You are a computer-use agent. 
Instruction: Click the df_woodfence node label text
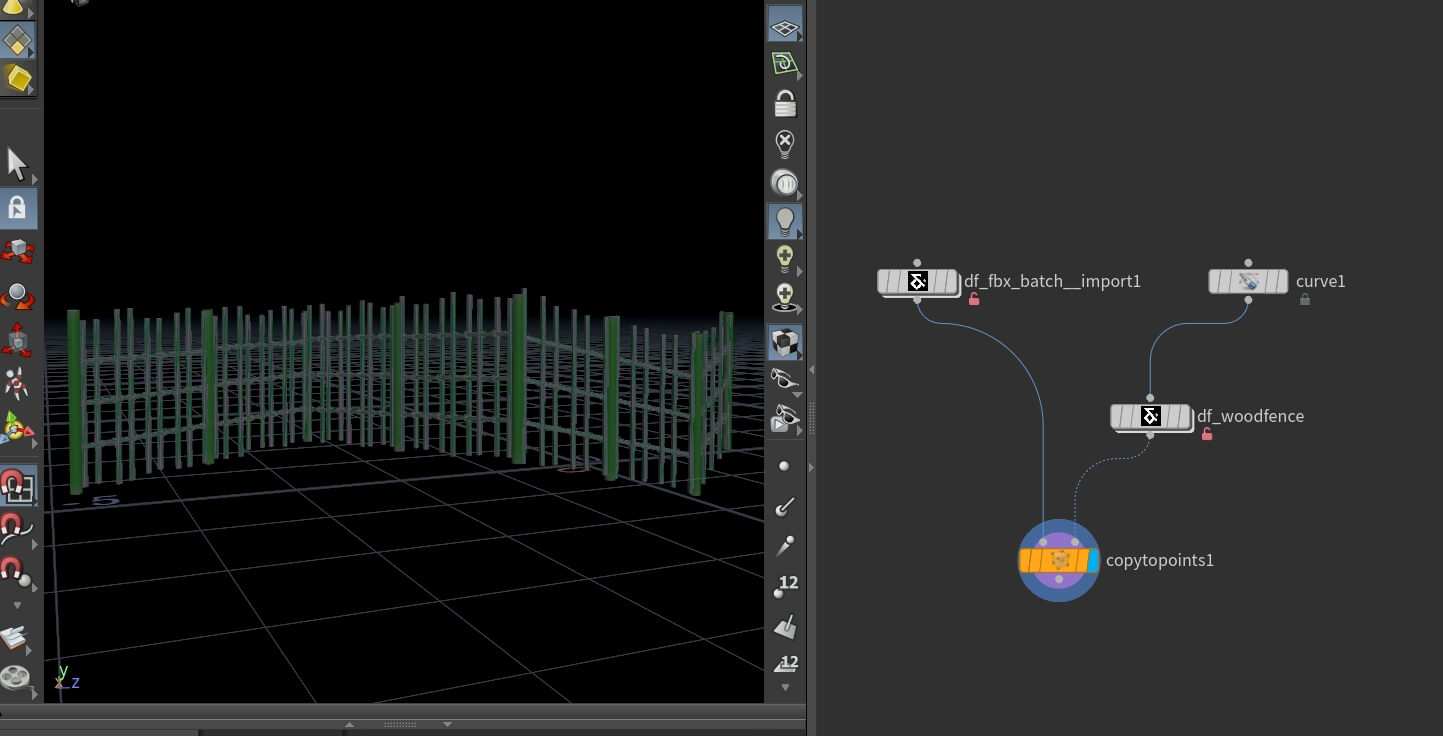[x=1250, y=416]
